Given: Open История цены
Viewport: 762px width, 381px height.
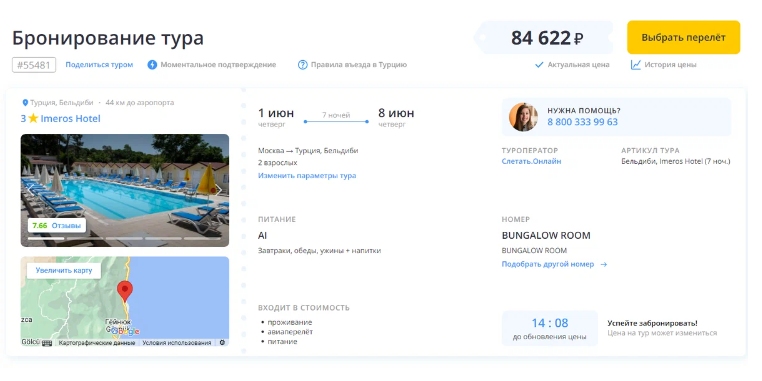Looking at the screenshot, I should [670, 65].
